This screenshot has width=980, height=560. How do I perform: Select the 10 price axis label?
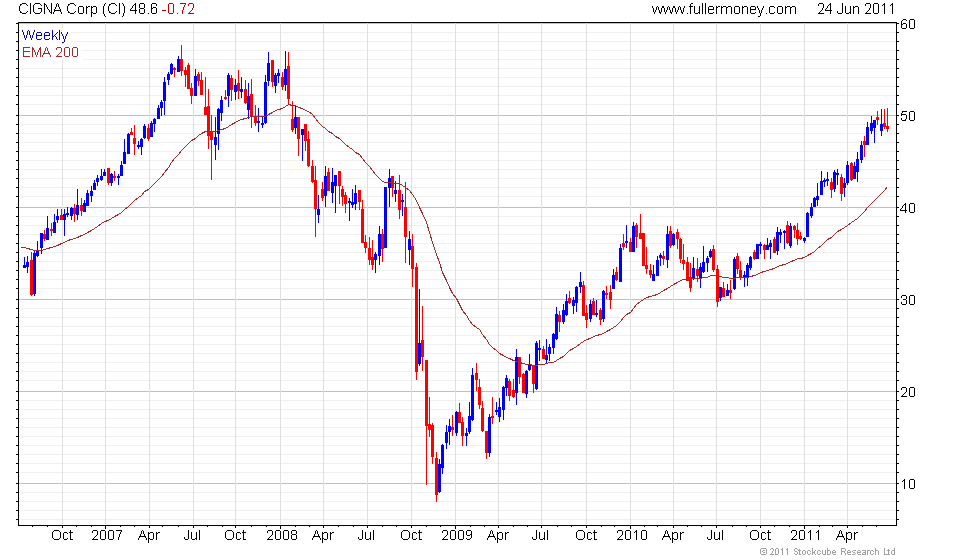coord(908,484)
